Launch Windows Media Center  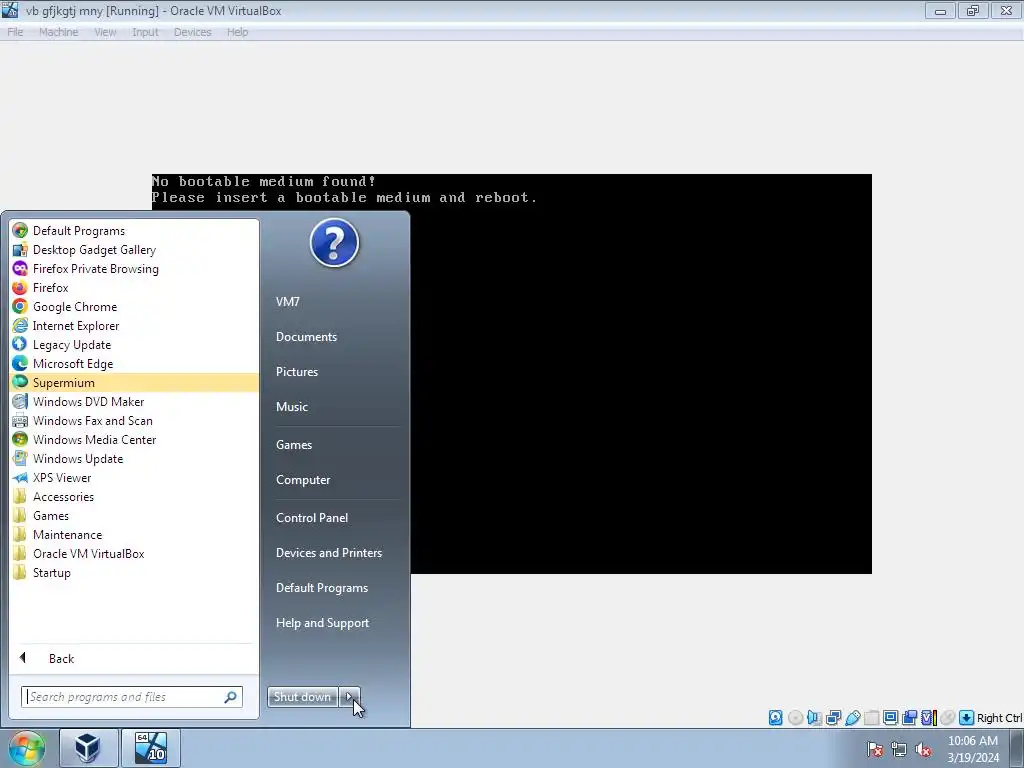coord(134,440)
